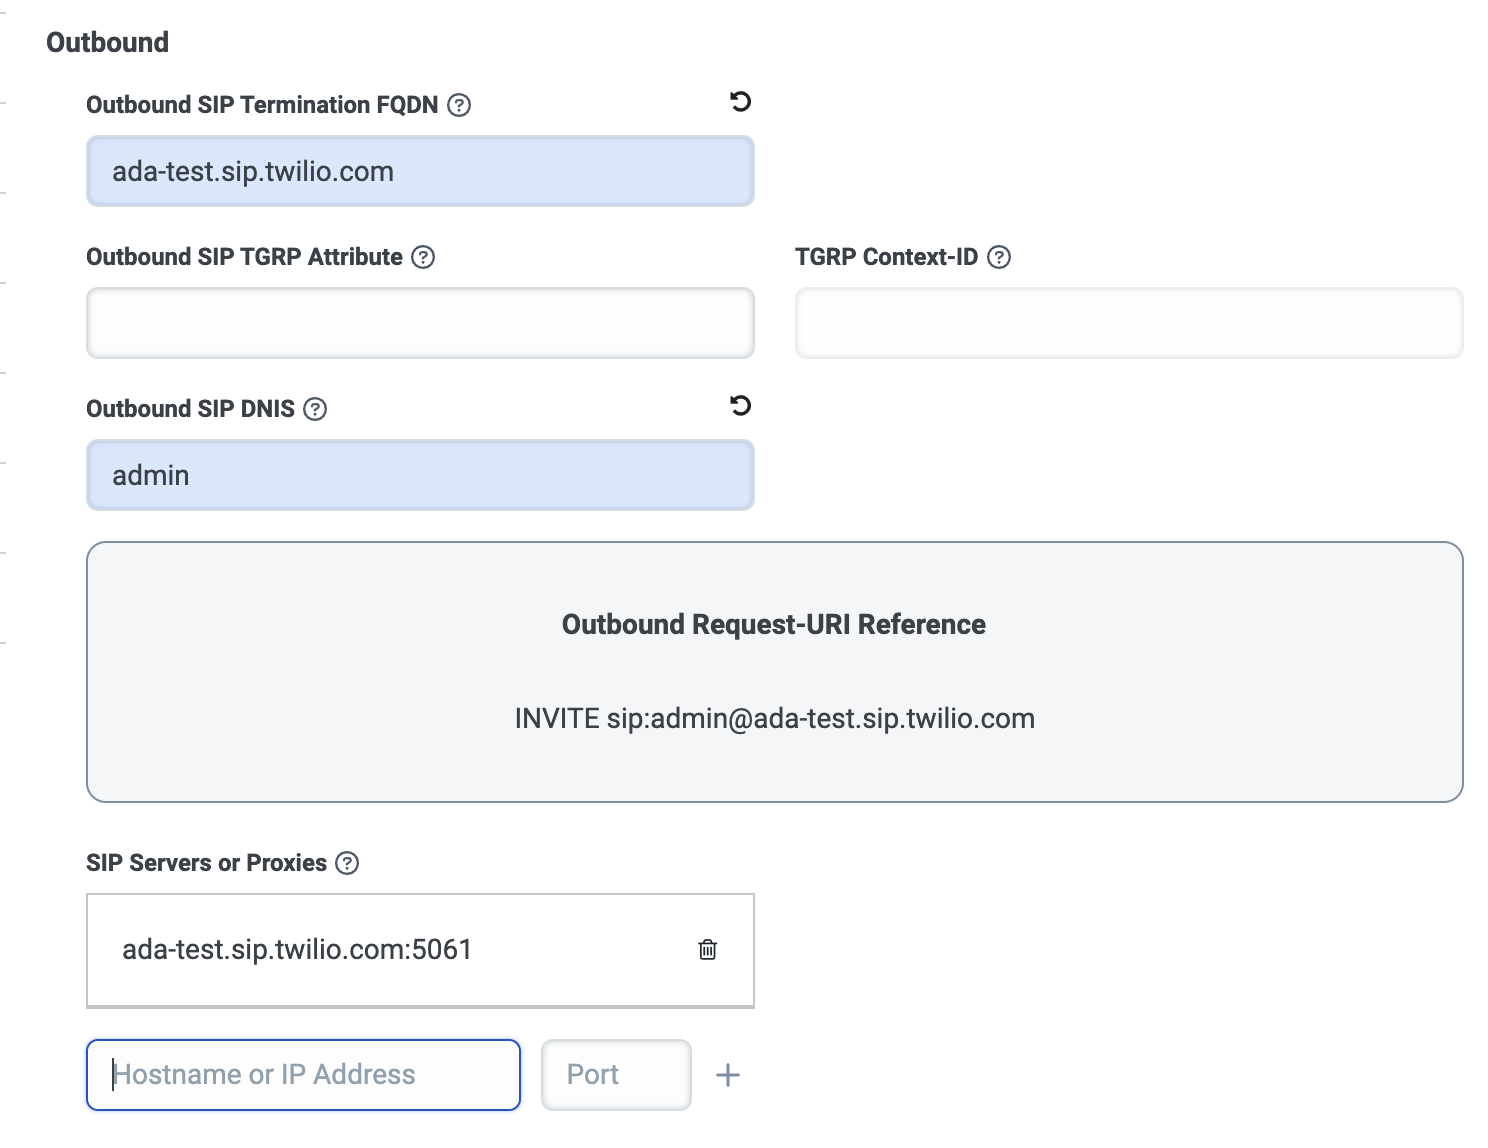
Task: Select the Outbound SIP DNIS admin field
Action: click(x=420, y=475)
